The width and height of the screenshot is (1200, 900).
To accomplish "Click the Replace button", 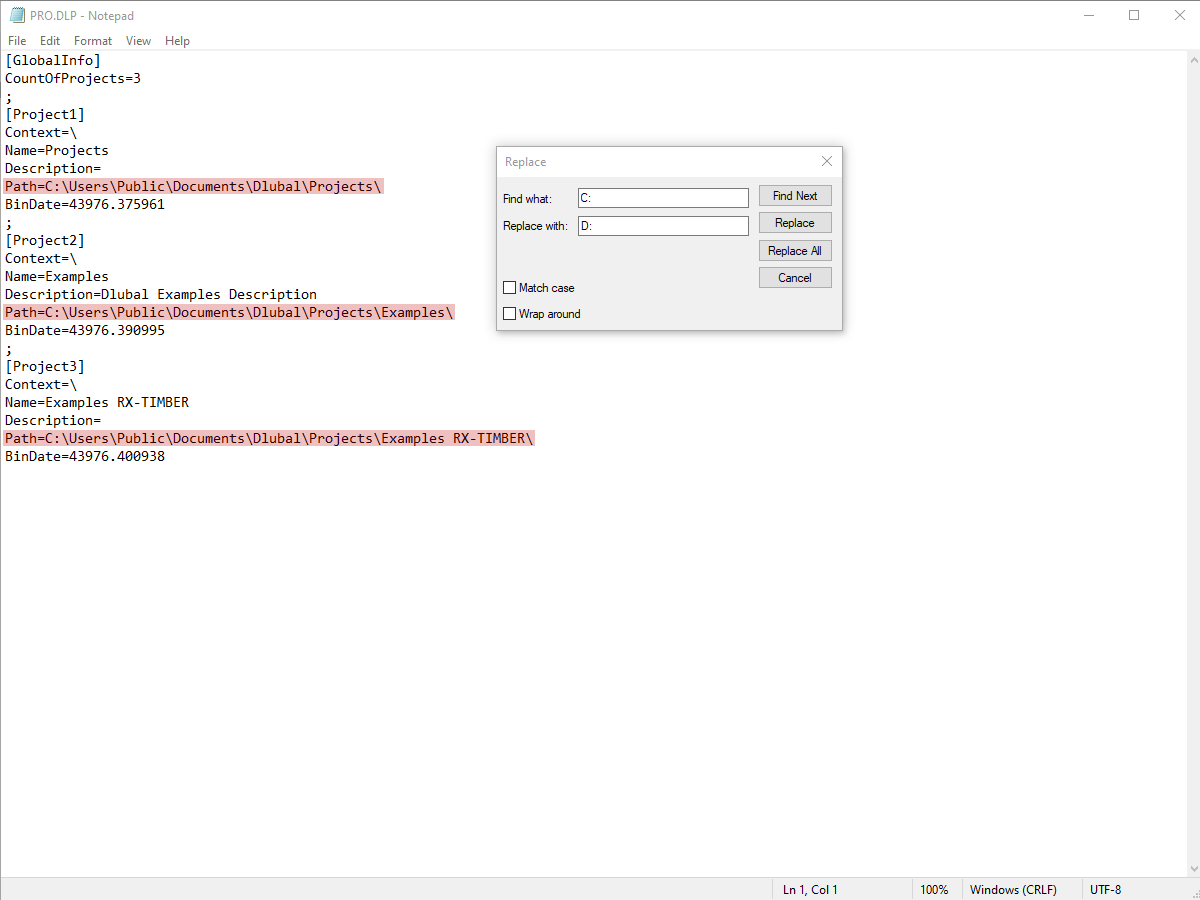I will click(x=795, y=222).
